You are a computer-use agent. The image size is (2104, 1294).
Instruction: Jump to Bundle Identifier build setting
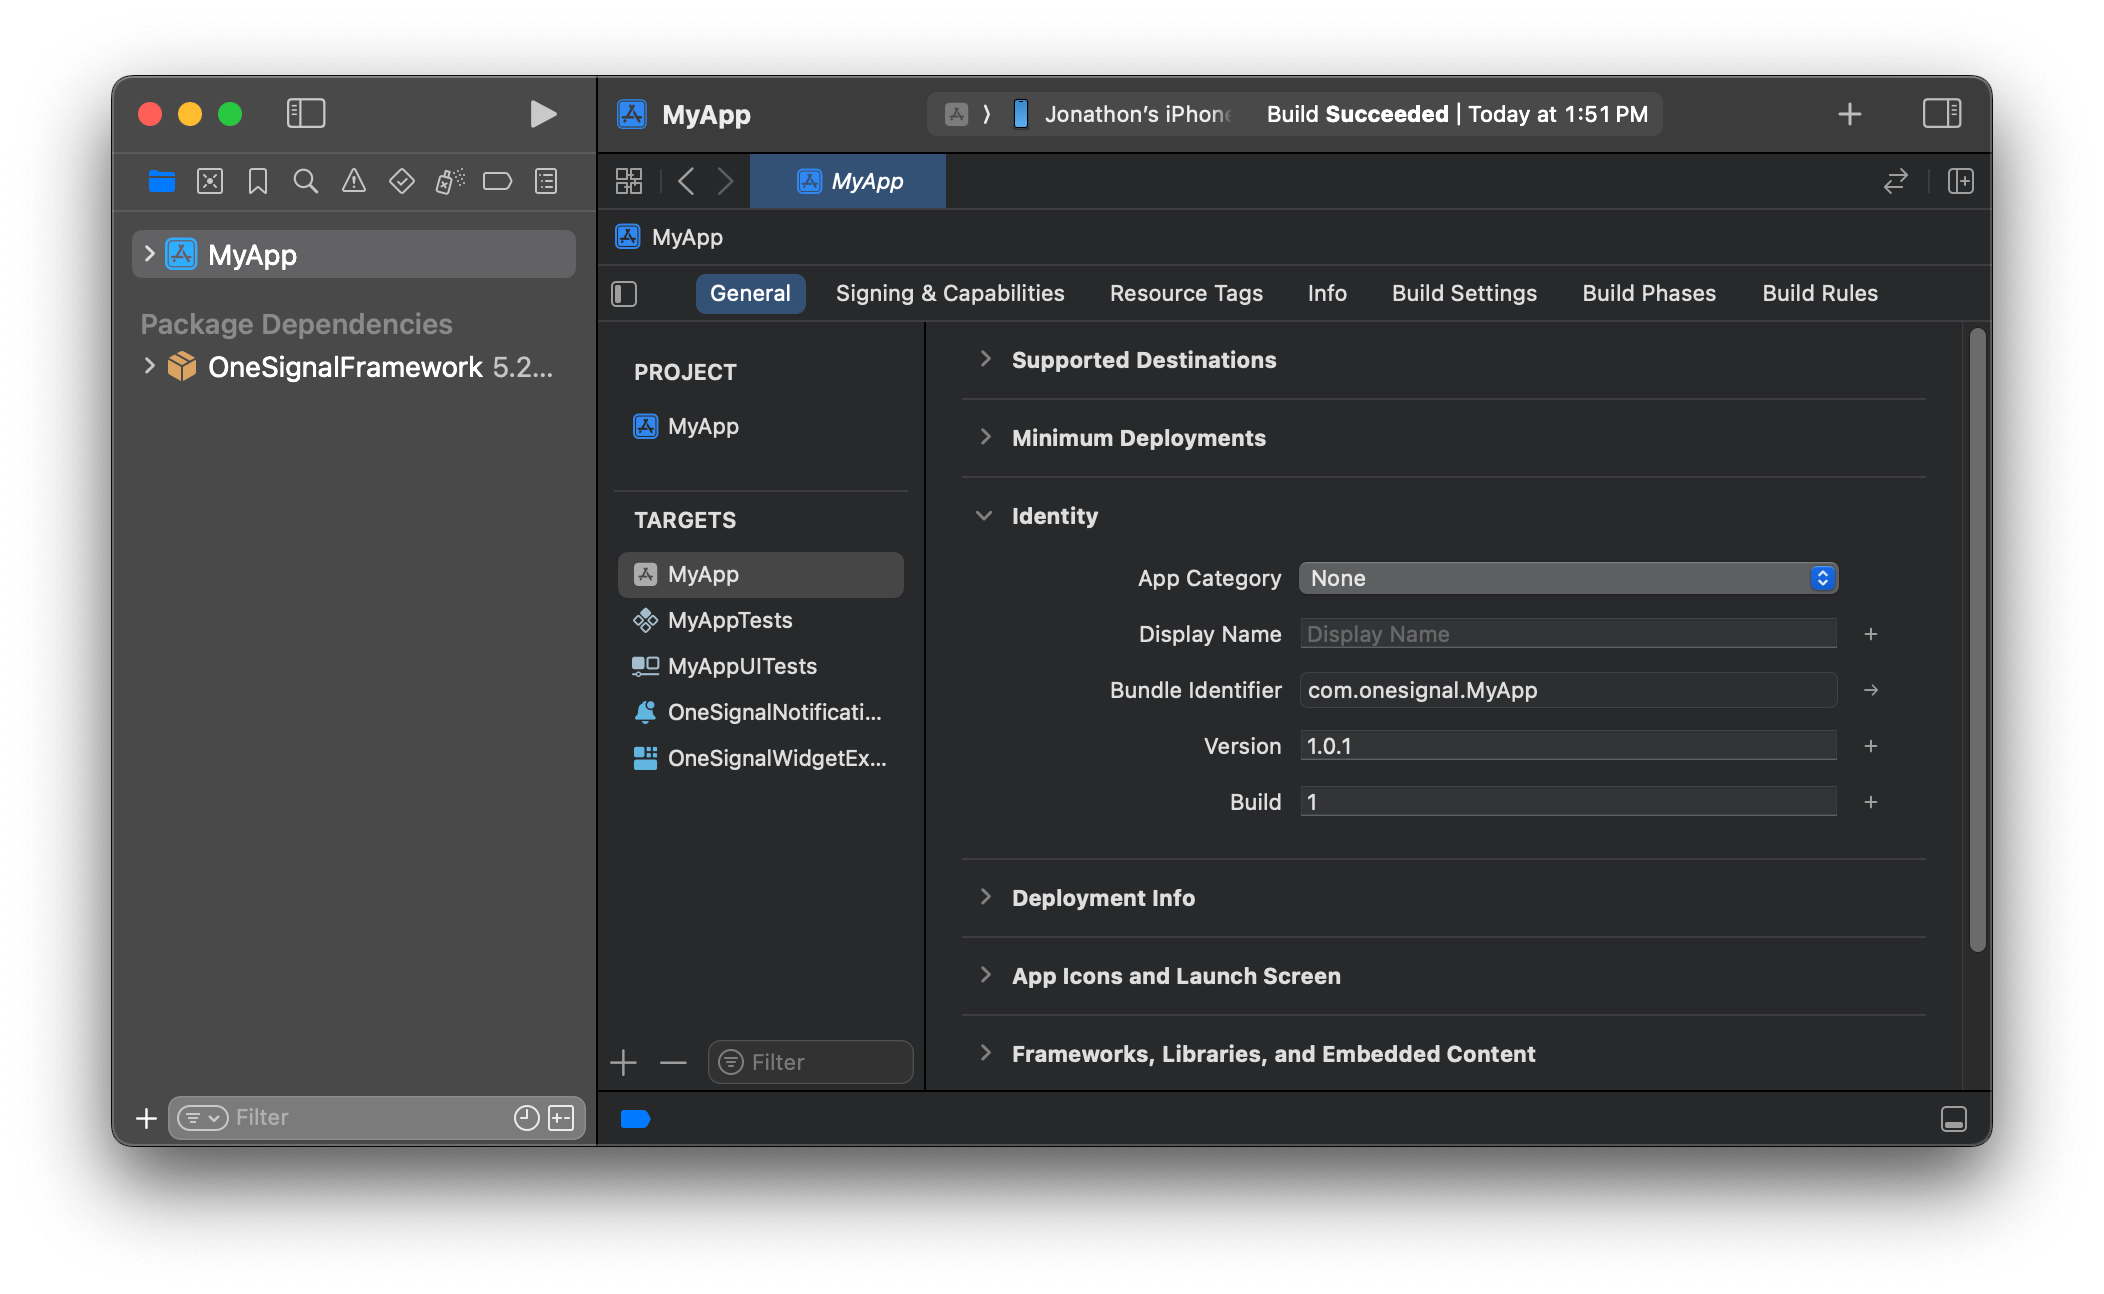click(x=1871, y=690)
